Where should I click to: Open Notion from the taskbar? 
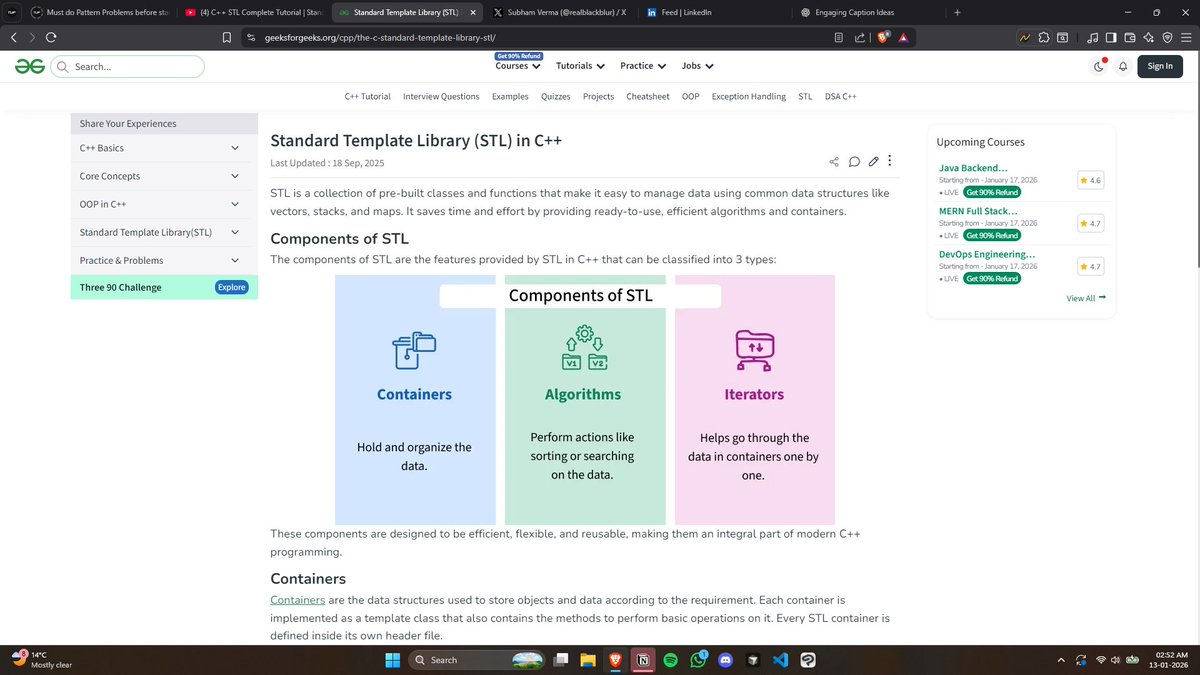coord(644,660)
